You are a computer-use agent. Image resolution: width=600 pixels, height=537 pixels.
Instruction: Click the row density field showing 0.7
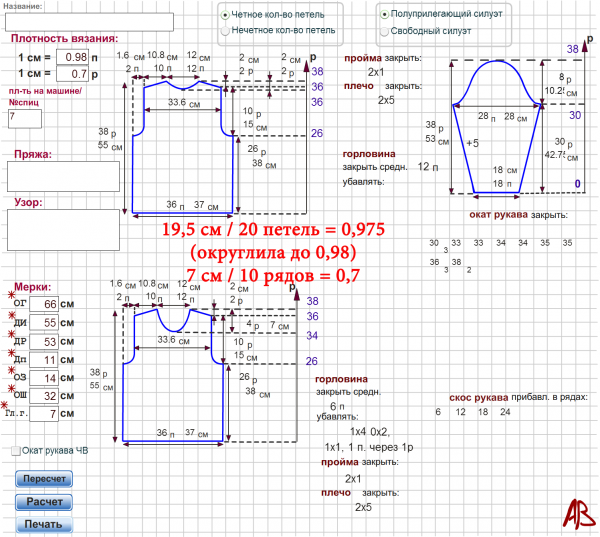click(73, 74)
